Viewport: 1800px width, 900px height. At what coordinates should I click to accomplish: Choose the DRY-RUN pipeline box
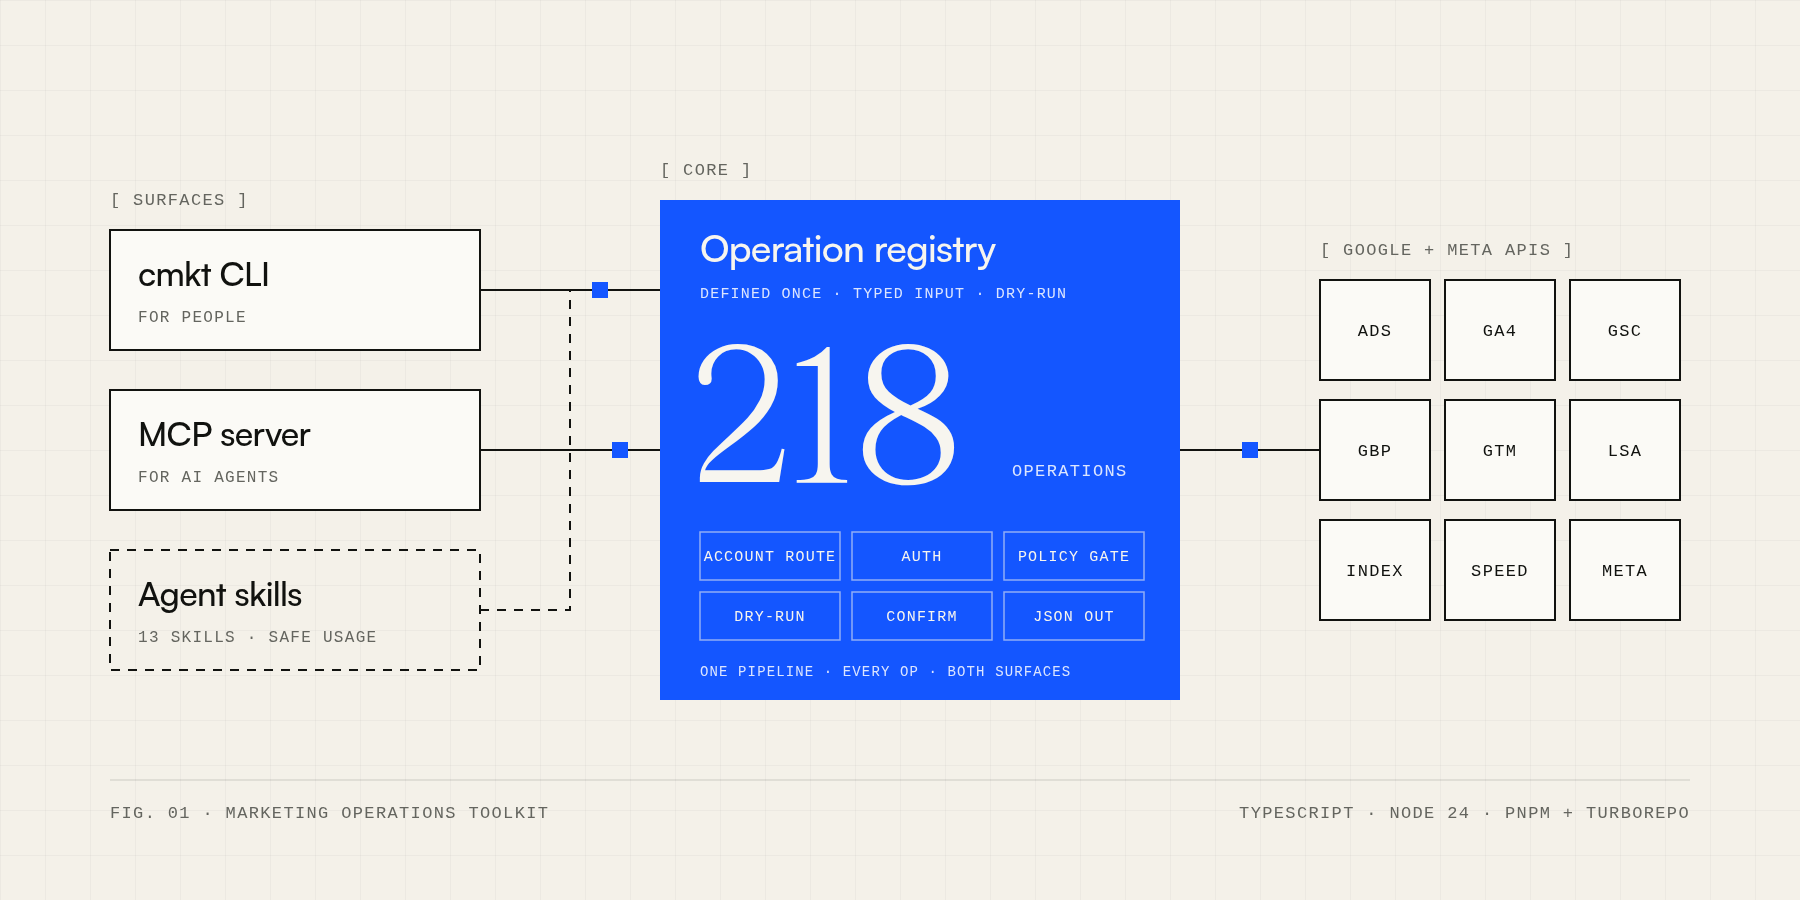point(770,616)
